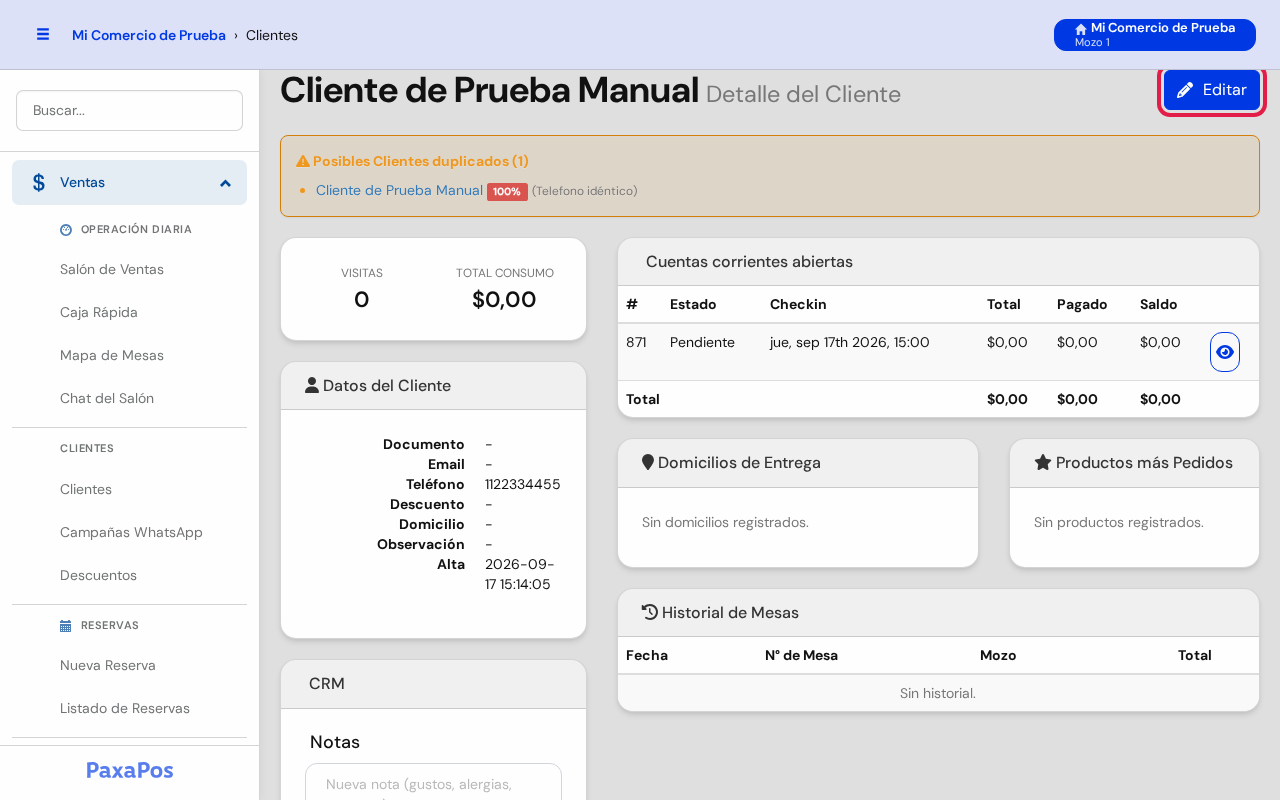Click checkin date jue, sep 17th 2026, 15:00
Image resolution: width=1280 pixels, height=800 pixels.
pyautogui.click(x=850, y=342)
